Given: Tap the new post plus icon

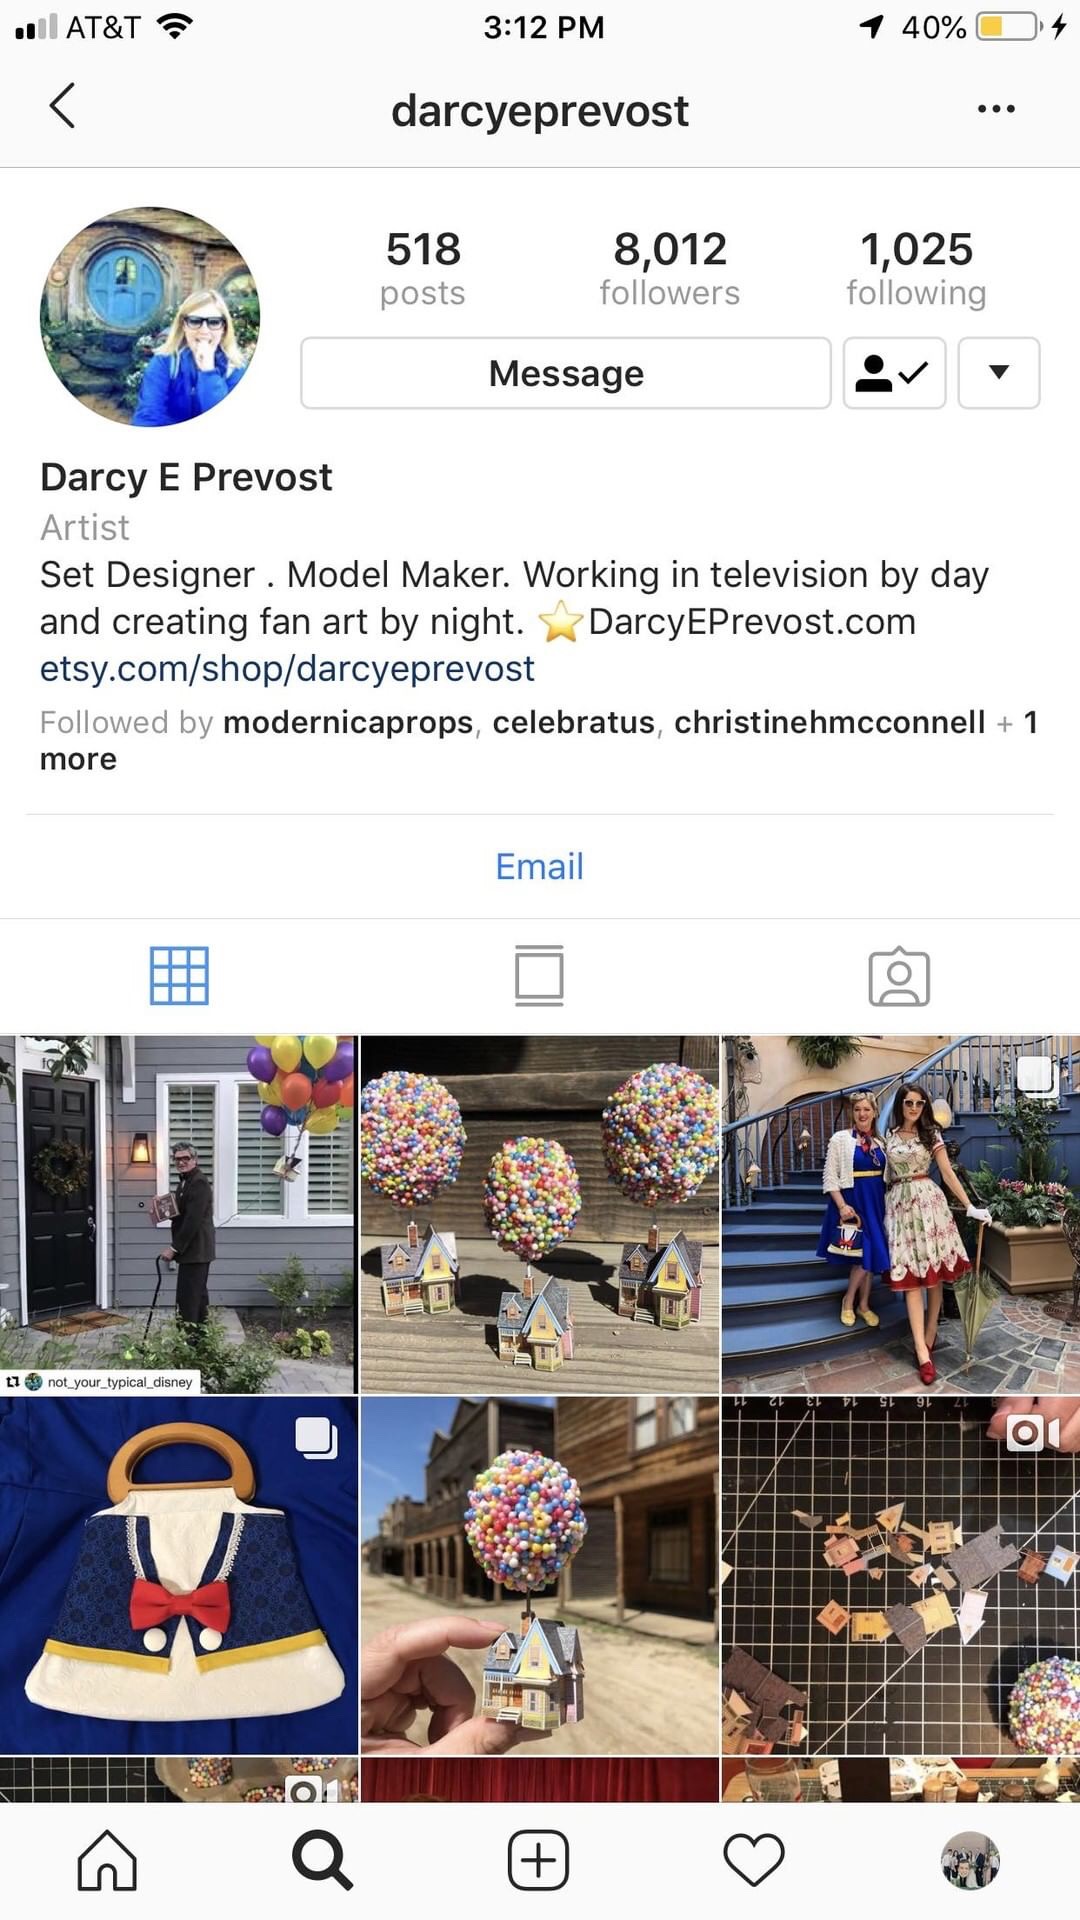Looking at the screenshot, I should point(538,1861).
